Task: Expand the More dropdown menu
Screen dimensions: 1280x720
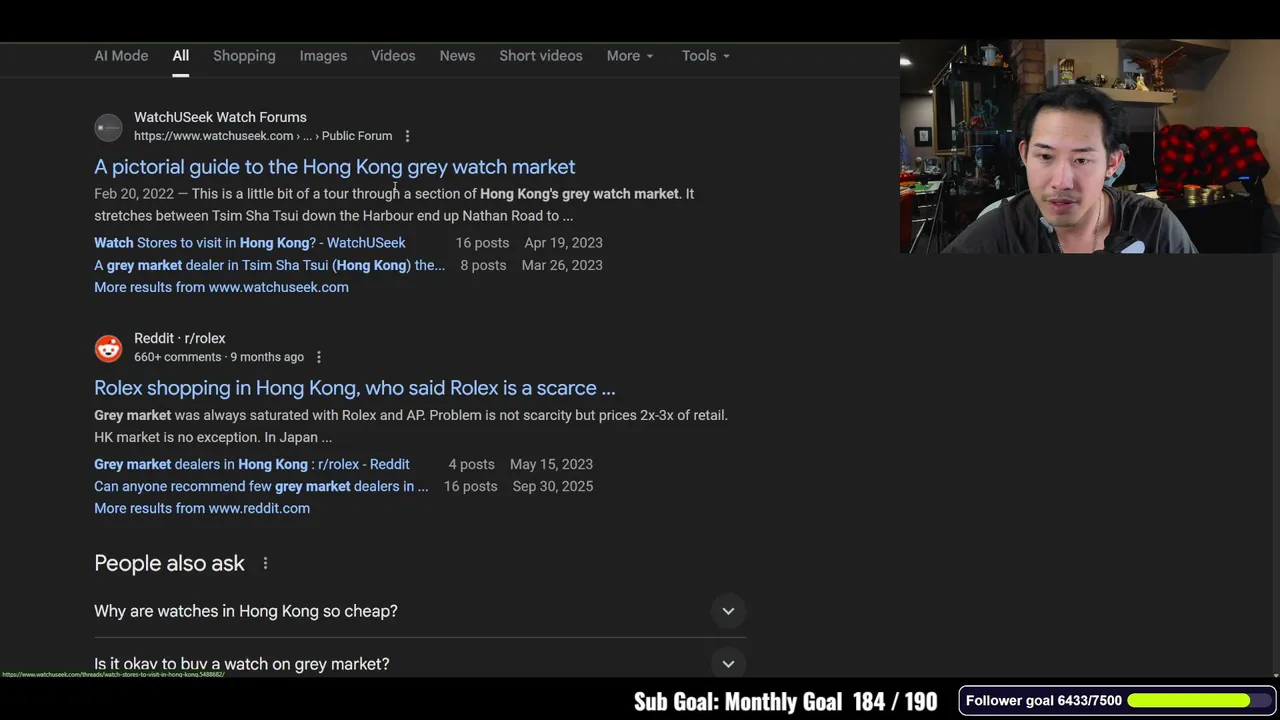Action: pos(630,56)
